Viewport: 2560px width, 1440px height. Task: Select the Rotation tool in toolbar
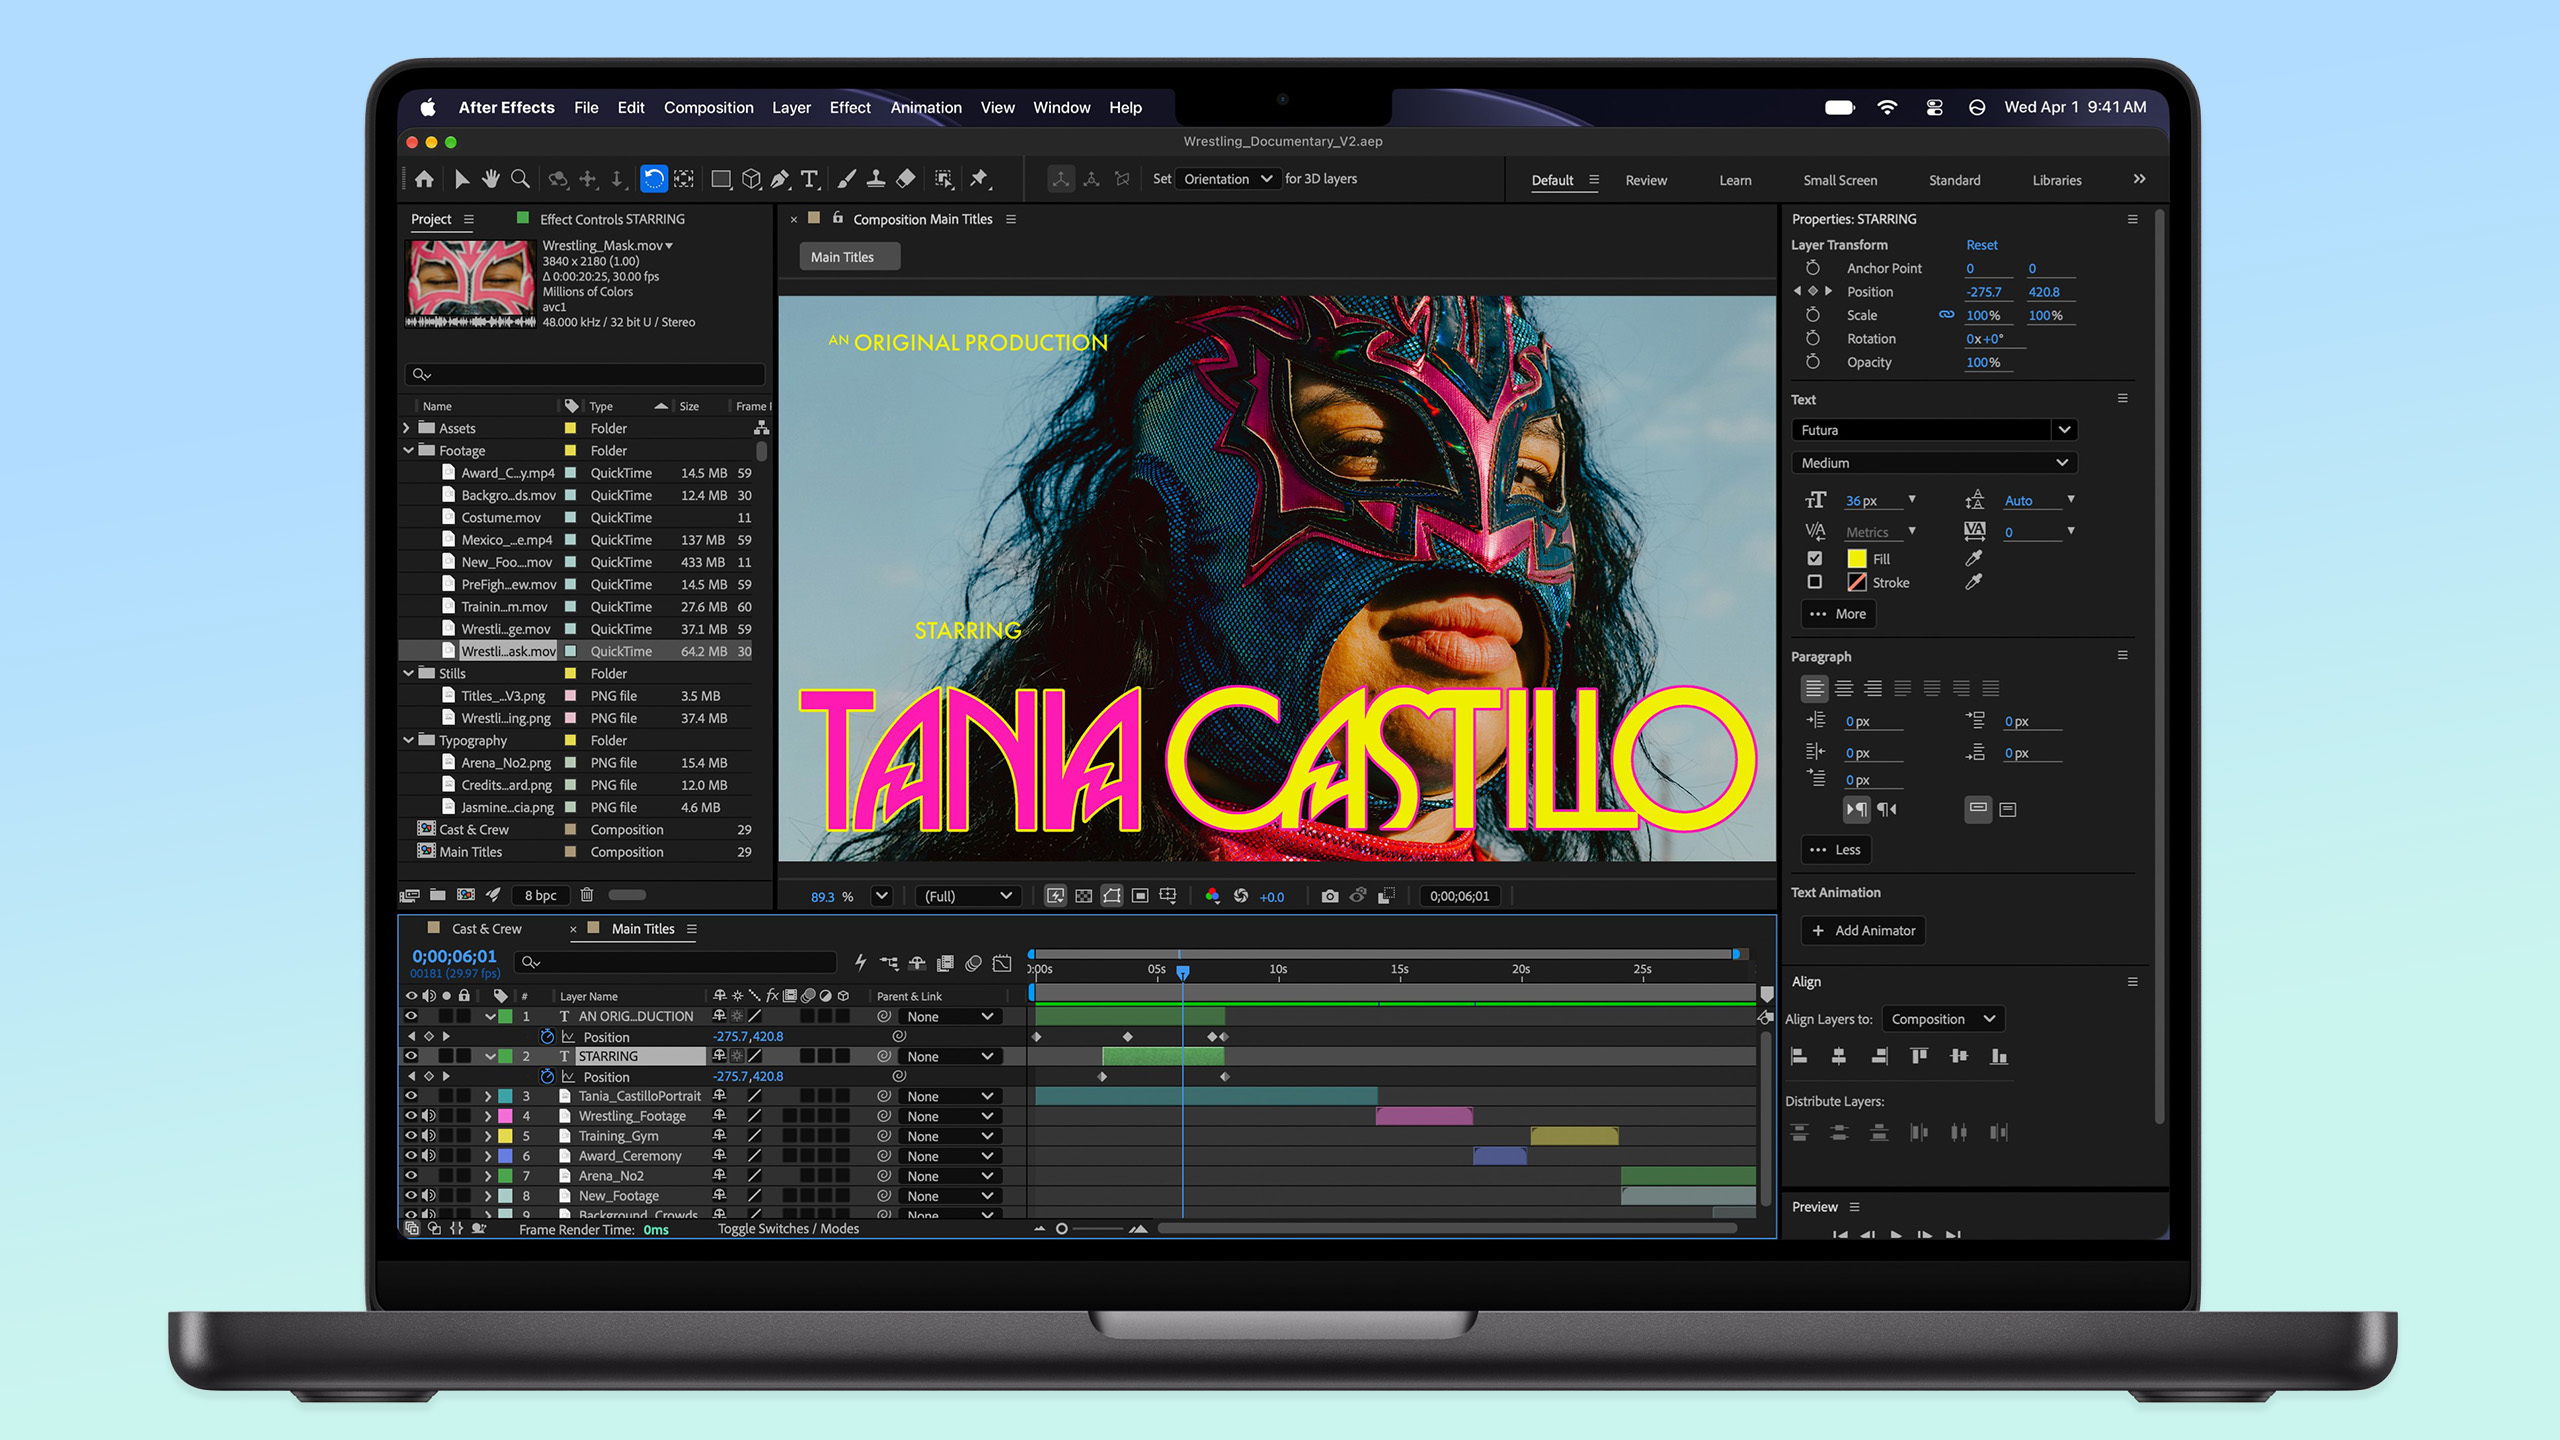click(653, 179)
